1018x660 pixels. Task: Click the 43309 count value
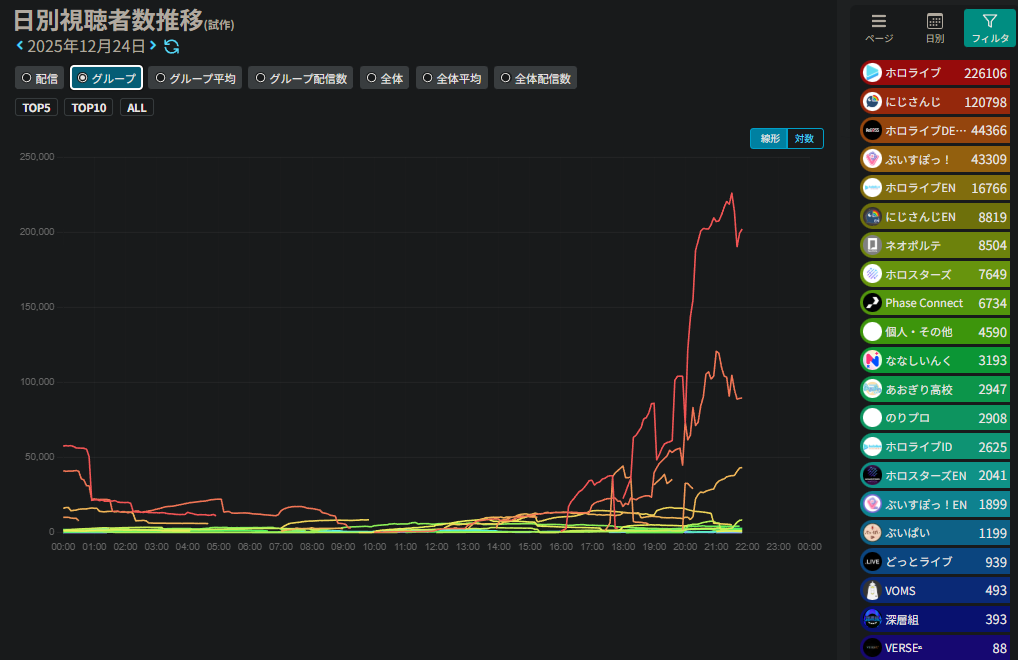[989, 160]
